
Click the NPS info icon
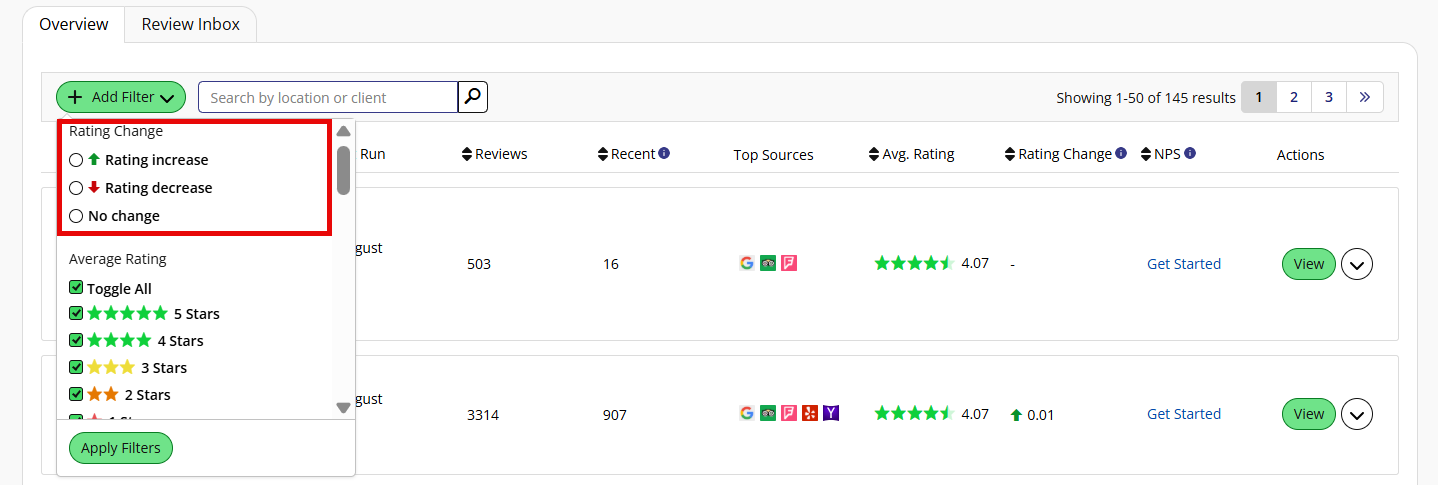click(x=1190, y=154)
